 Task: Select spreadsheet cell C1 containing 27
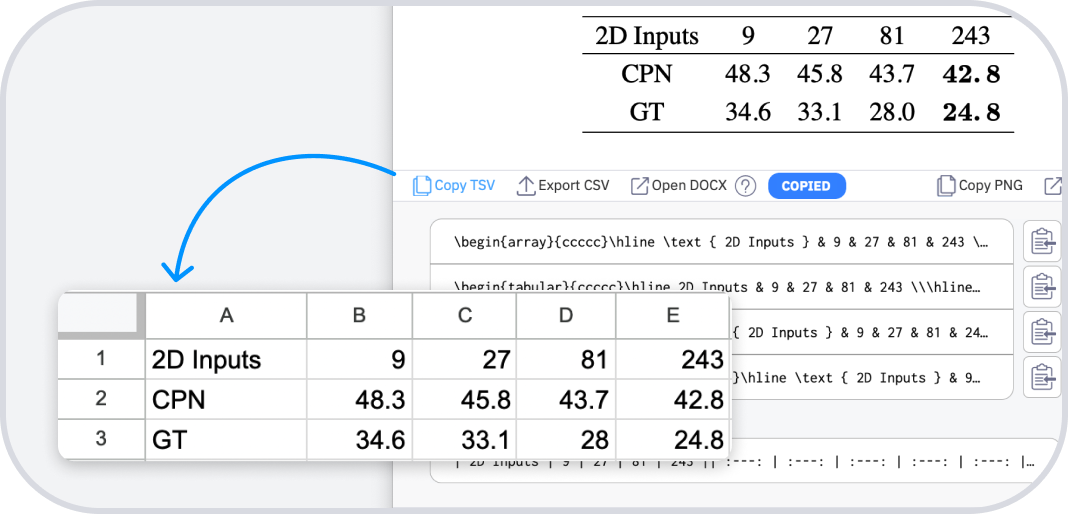[465, 359]
